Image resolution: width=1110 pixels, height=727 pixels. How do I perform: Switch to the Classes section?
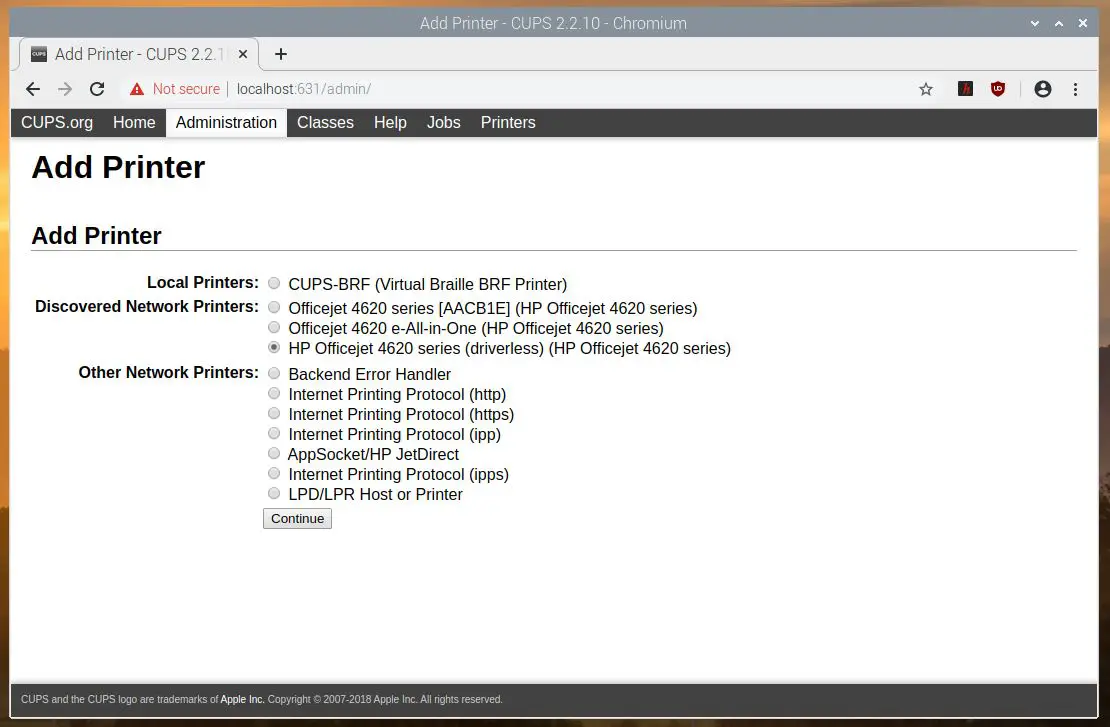tap(325, 122)
